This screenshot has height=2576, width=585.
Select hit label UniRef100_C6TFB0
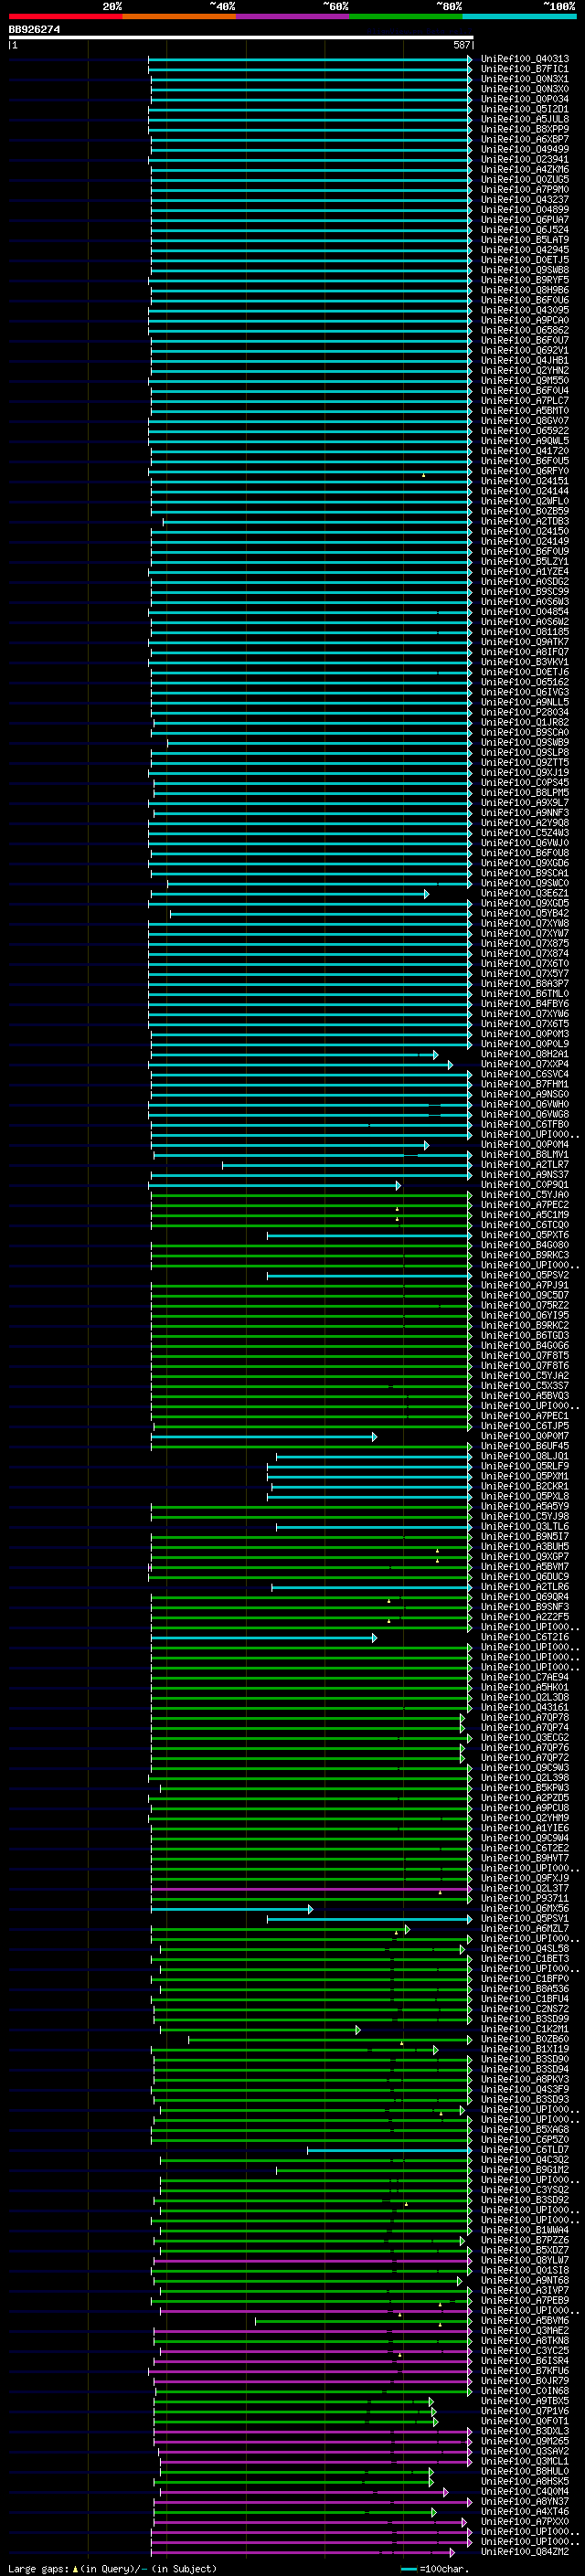tap(525, 1124)
